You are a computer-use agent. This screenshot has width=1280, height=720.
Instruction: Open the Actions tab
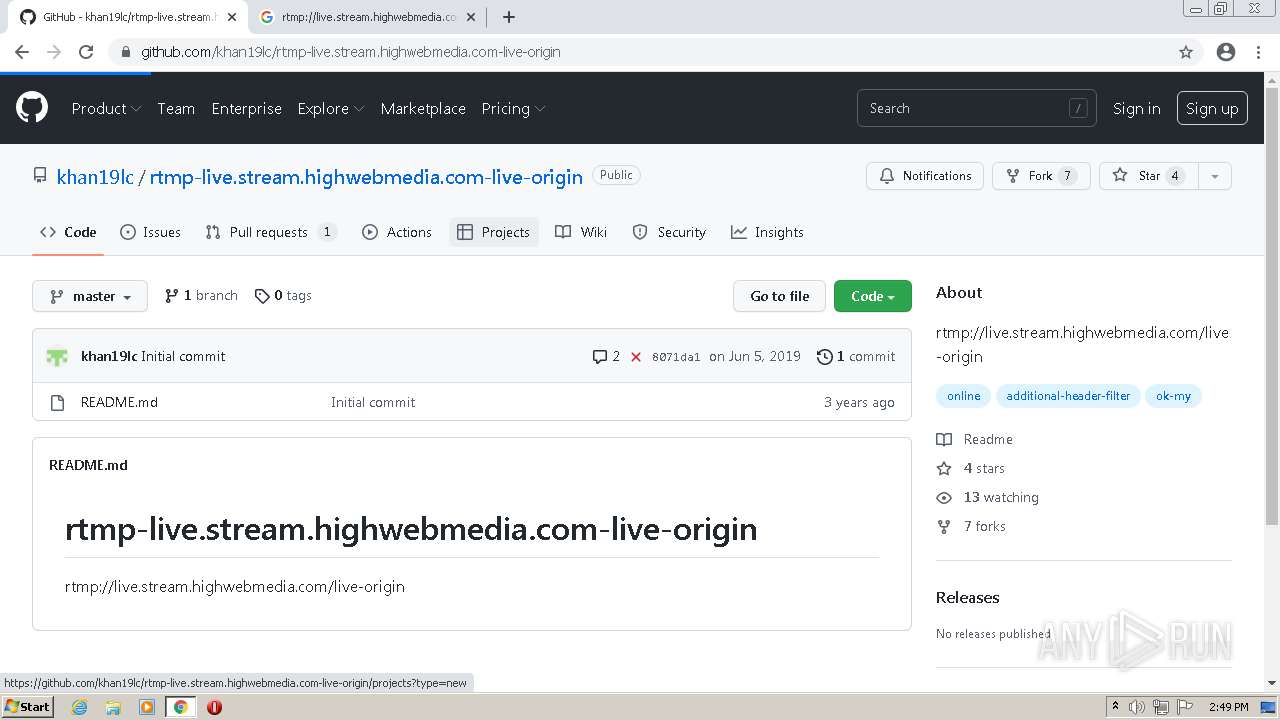click(x=397, y=232)
